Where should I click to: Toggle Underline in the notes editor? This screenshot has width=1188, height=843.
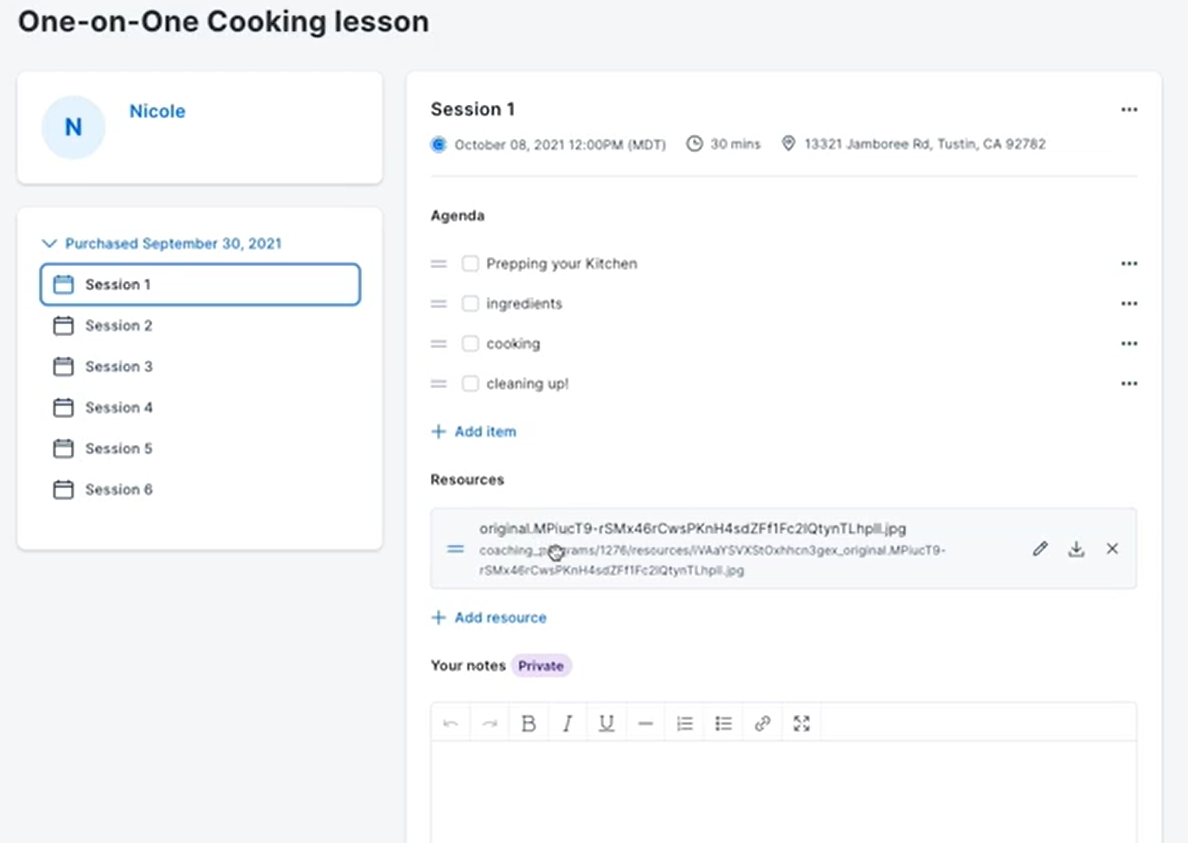click(606, 723)
